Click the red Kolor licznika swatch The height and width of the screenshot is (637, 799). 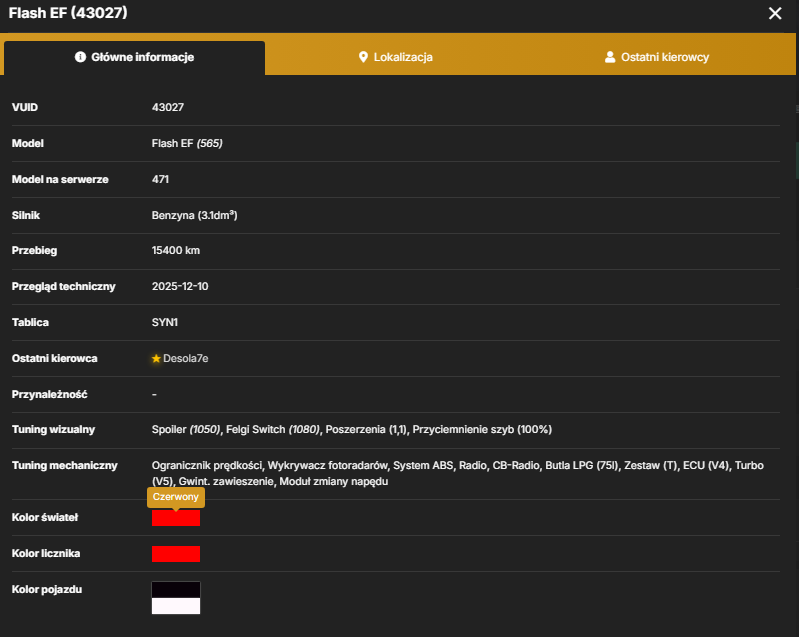(x=176, y=554)
